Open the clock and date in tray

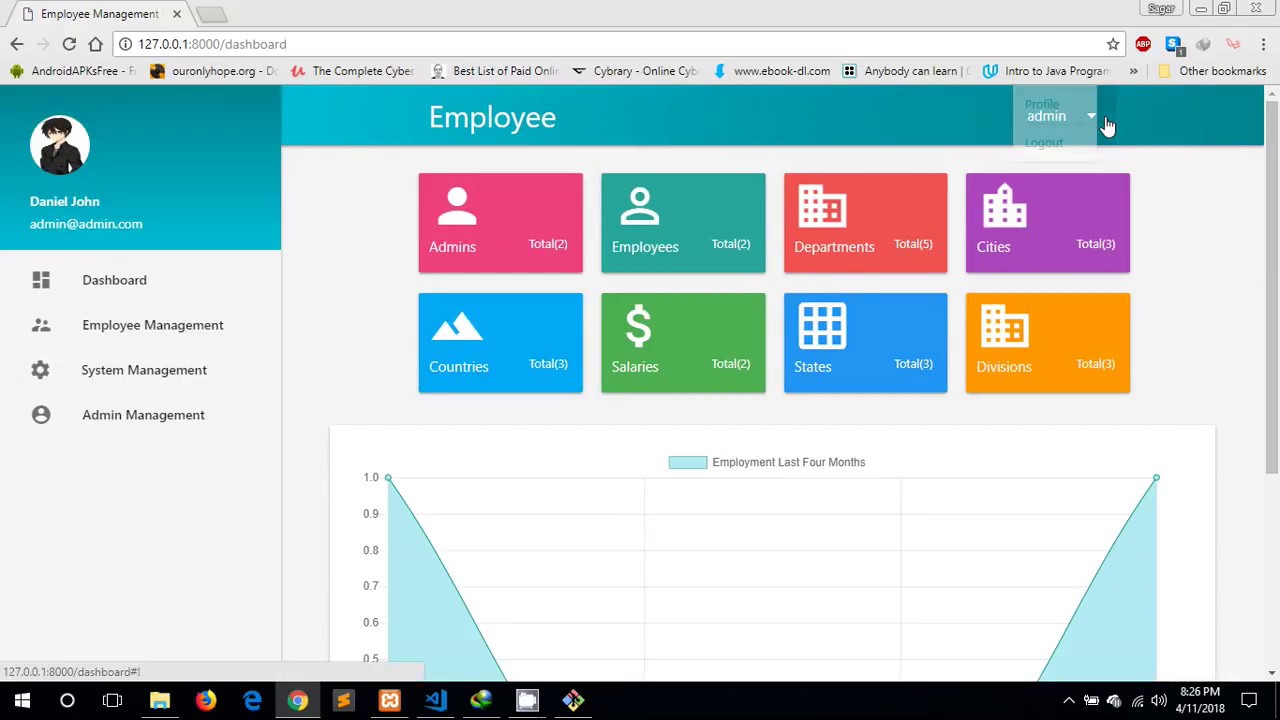click(x=1200, y=700)
